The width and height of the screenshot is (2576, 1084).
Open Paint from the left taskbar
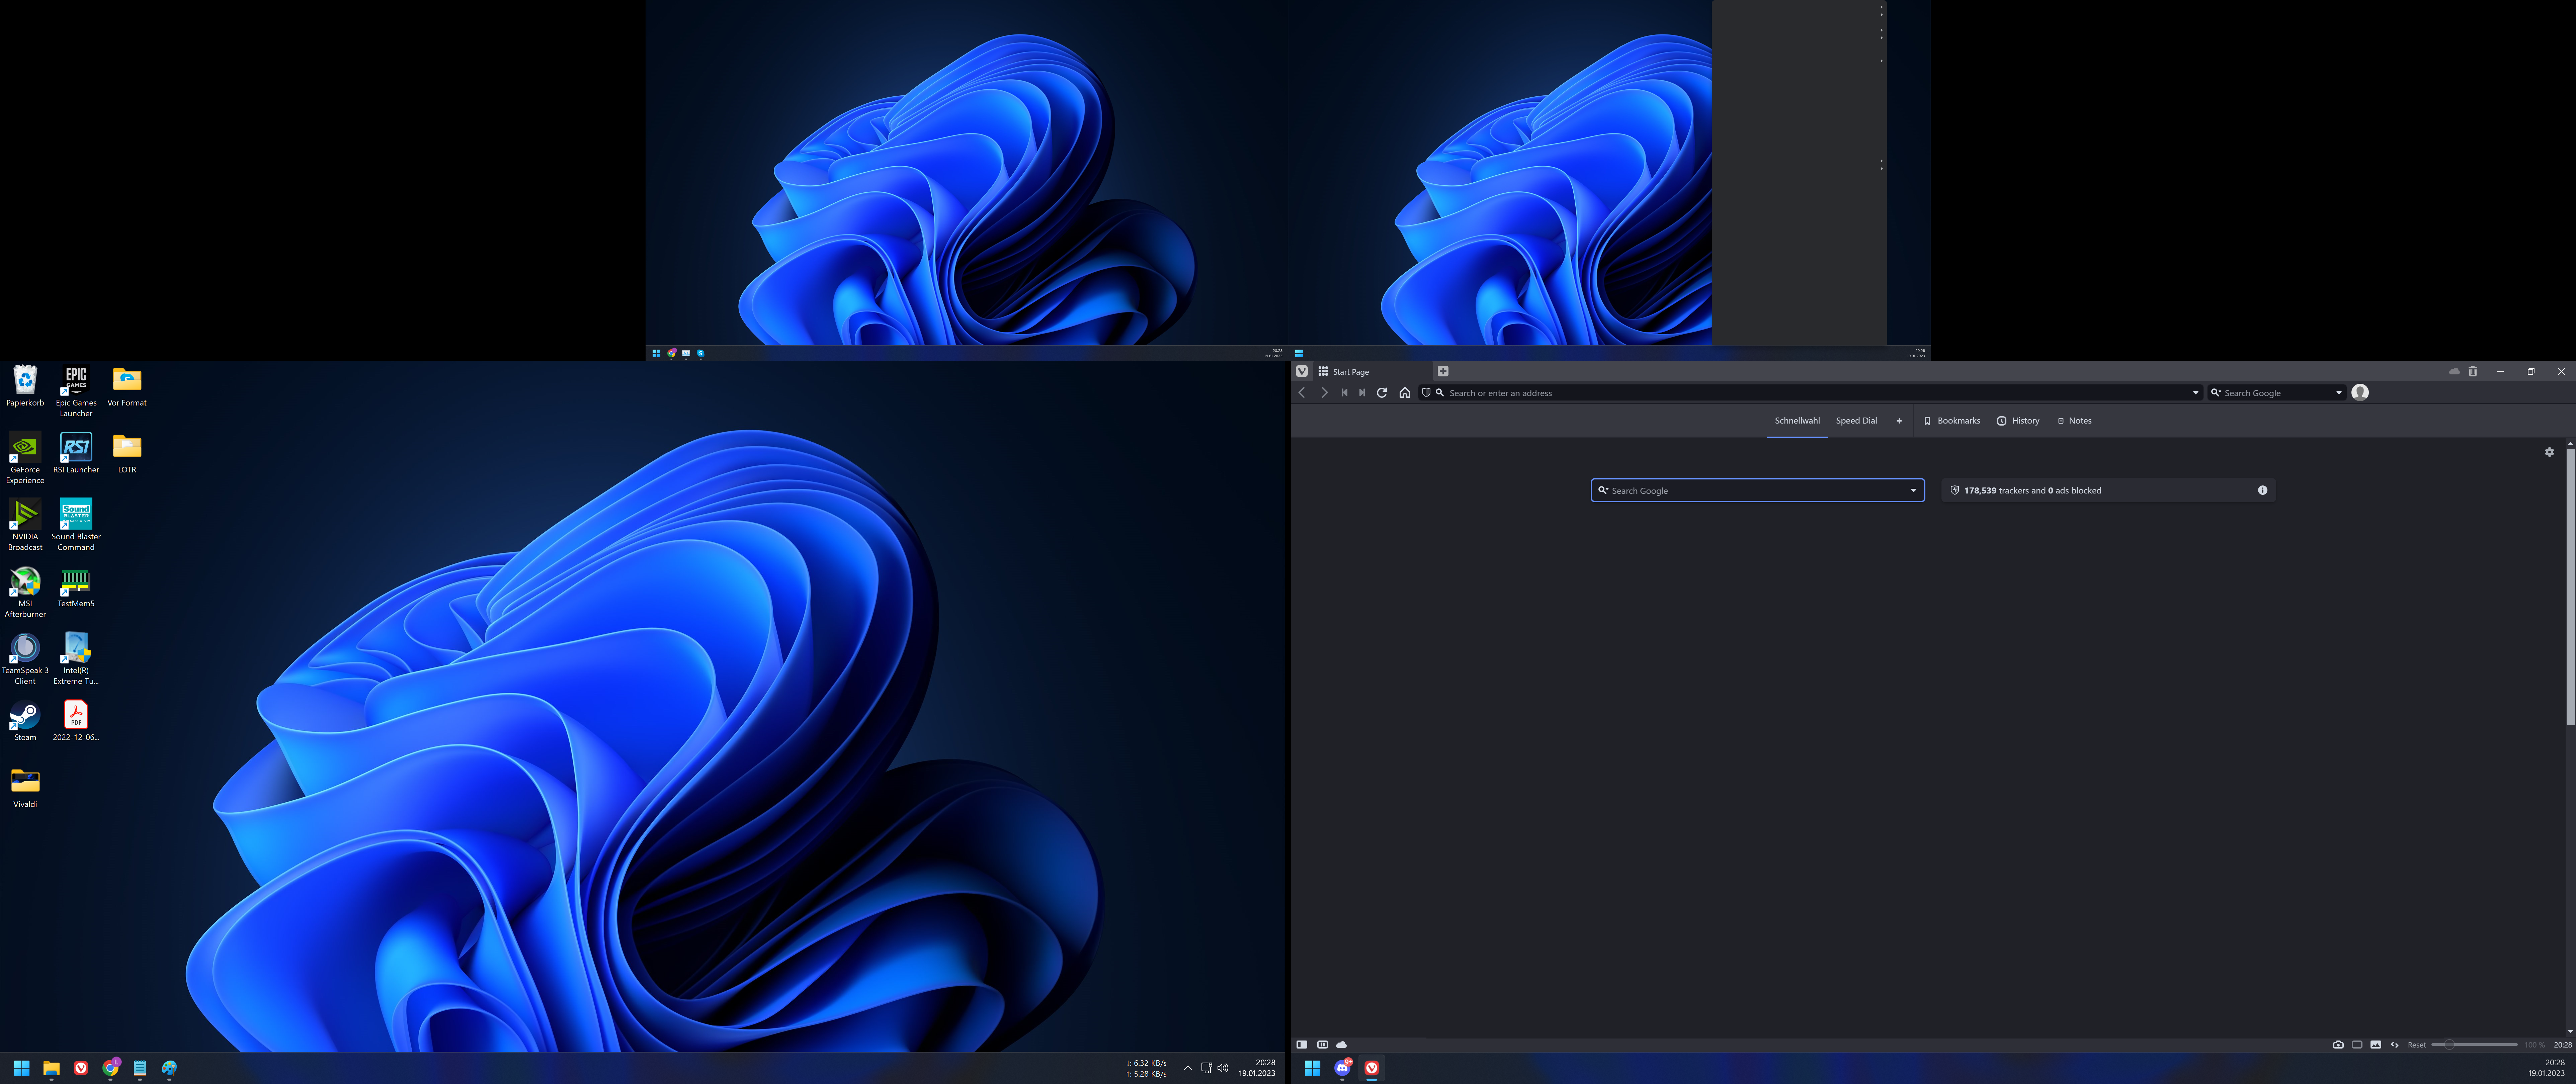pyautogui.click(x=169, y=1068)
